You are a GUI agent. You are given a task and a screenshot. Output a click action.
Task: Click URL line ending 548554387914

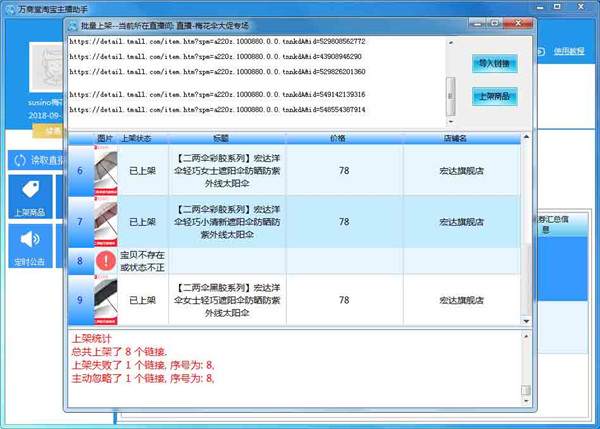217,109
